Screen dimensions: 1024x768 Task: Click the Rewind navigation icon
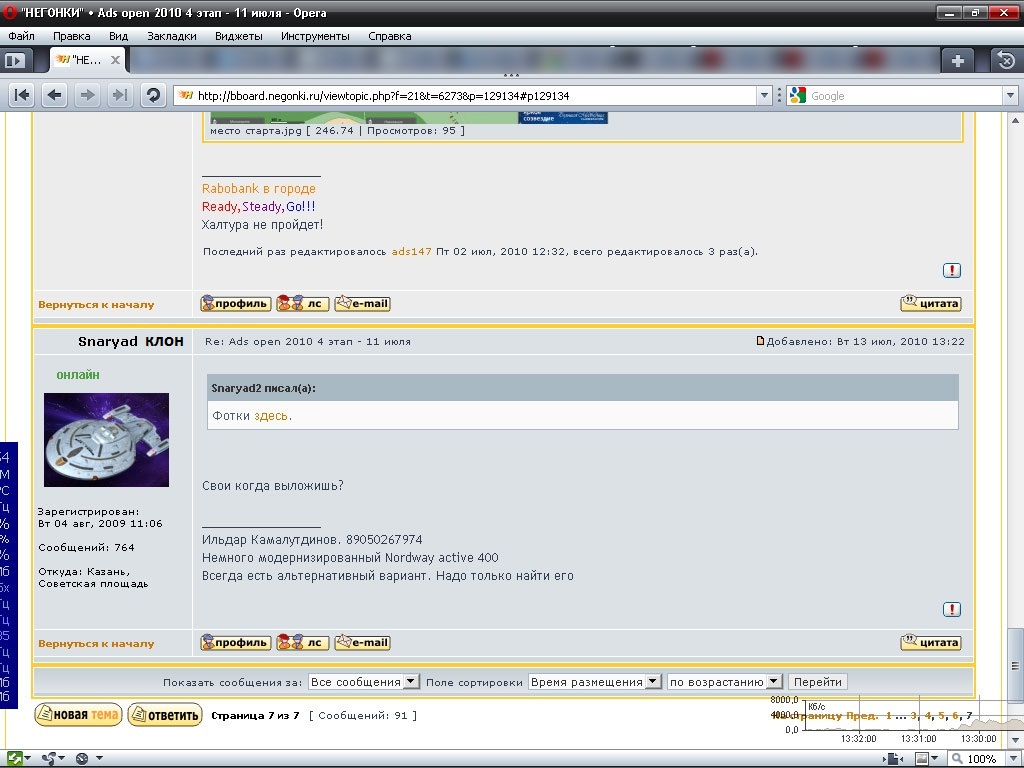[x=22, y=95]
